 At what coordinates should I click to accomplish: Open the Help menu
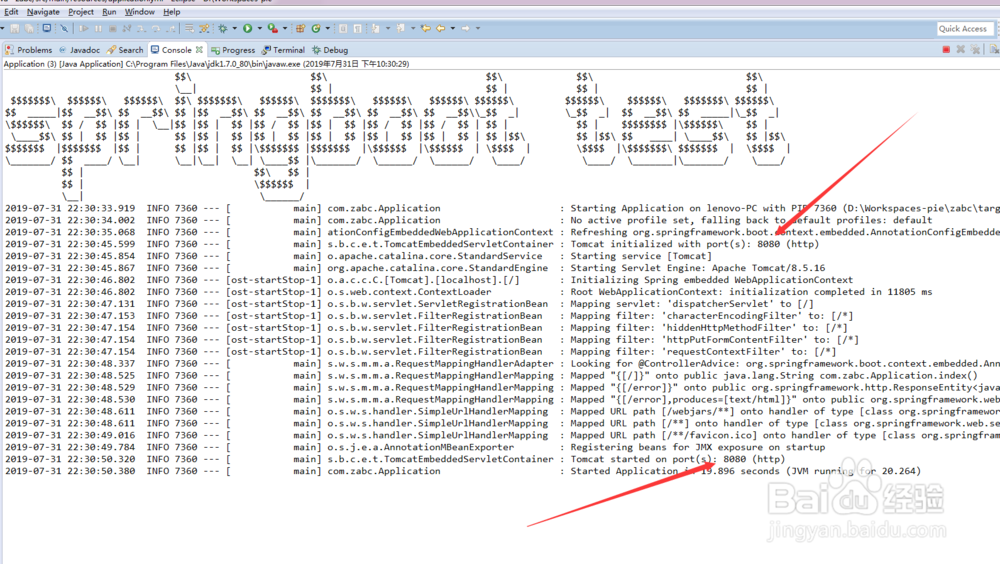point(172,11)
